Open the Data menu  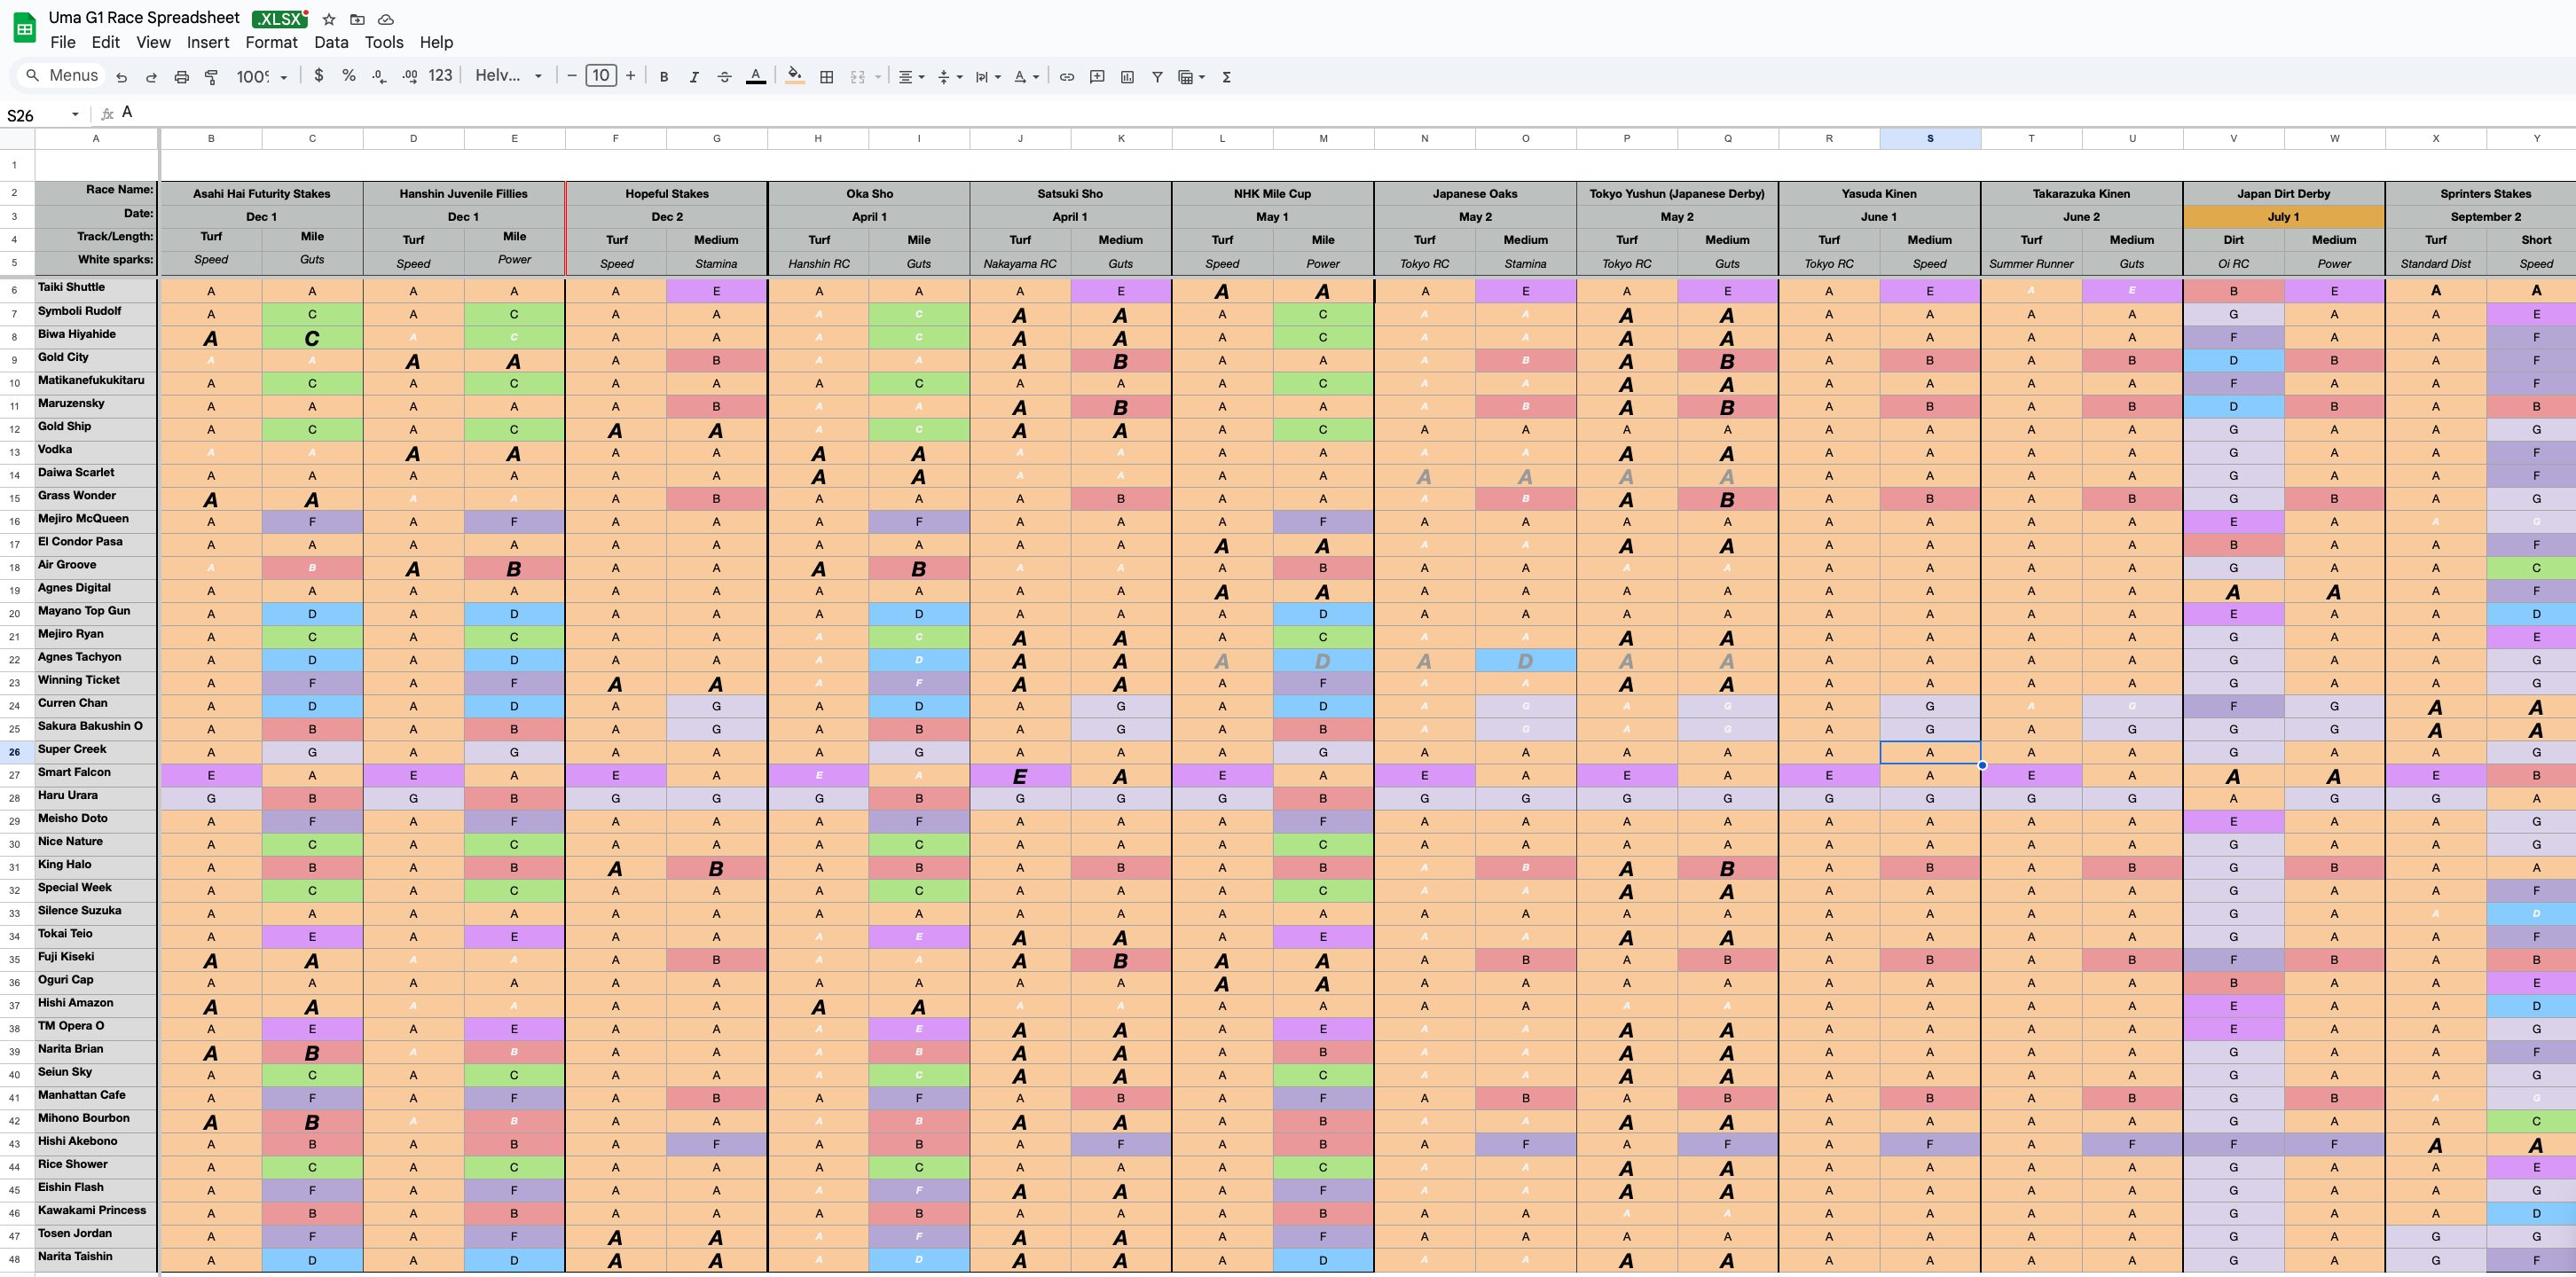[331, 42]
